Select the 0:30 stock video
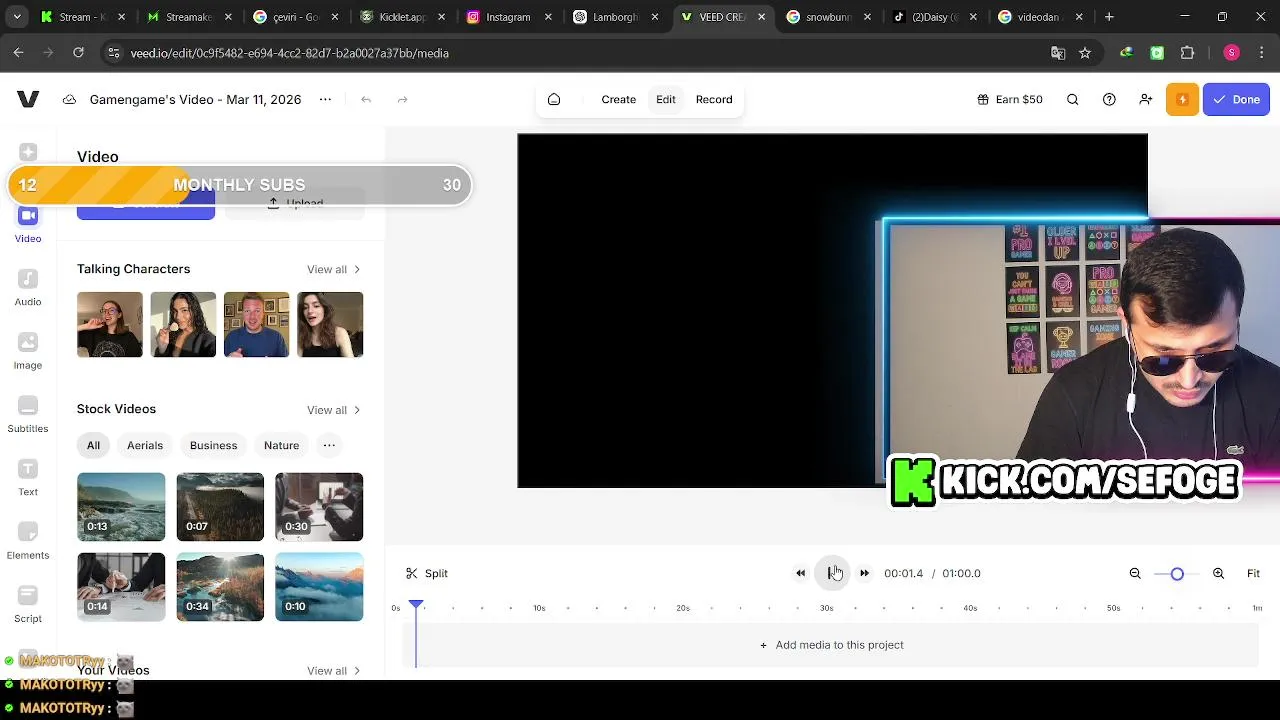Image resolution: width=1280 pixels, height=720 pixels. tap(319, 507)
